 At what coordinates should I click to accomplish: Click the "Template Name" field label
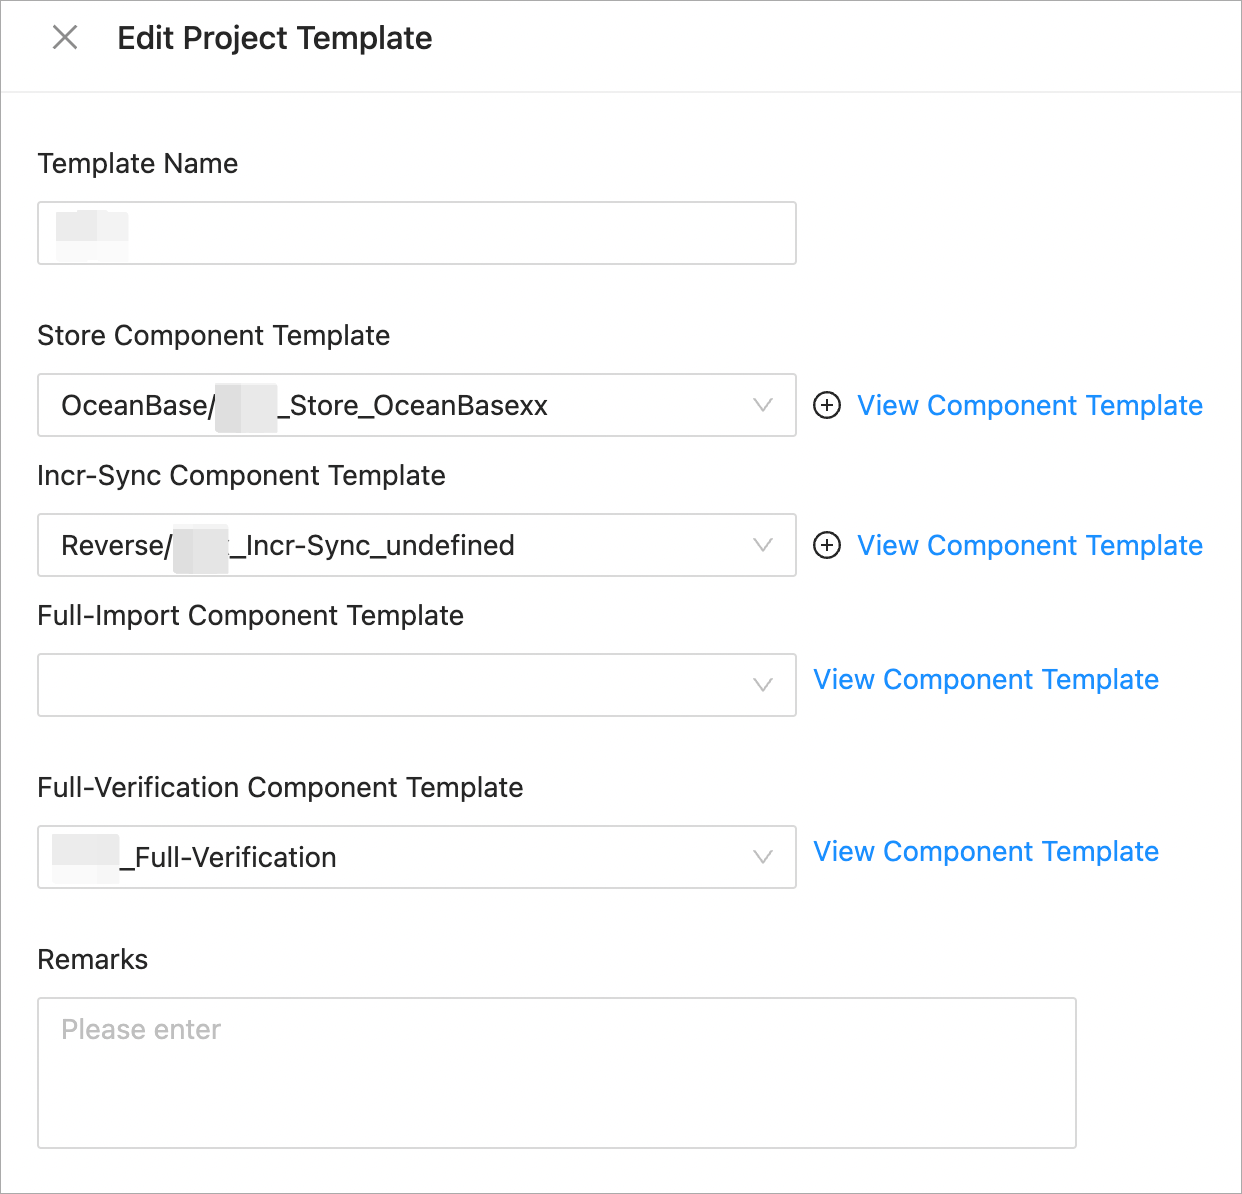[138, 164]
